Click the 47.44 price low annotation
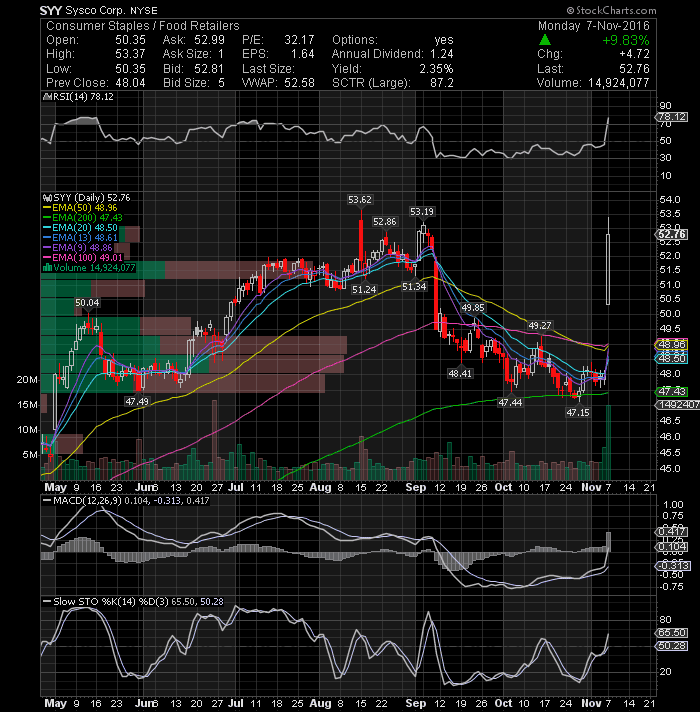The image size is (700, 712). click(510, 402)
